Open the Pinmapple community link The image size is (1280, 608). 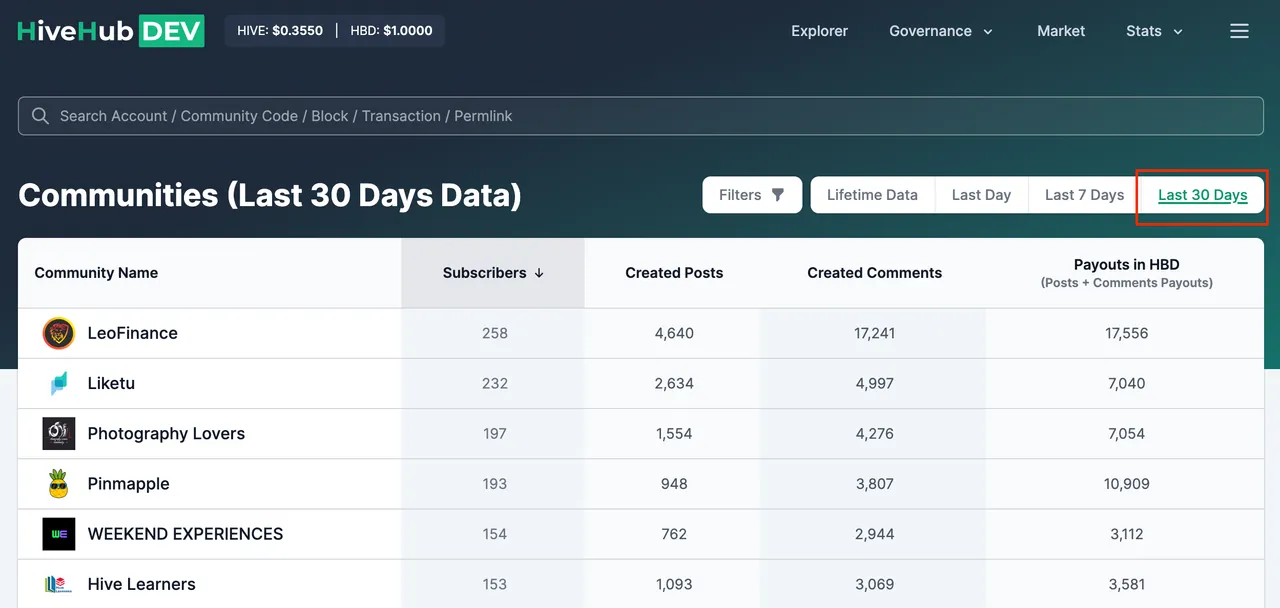(128, 483)
